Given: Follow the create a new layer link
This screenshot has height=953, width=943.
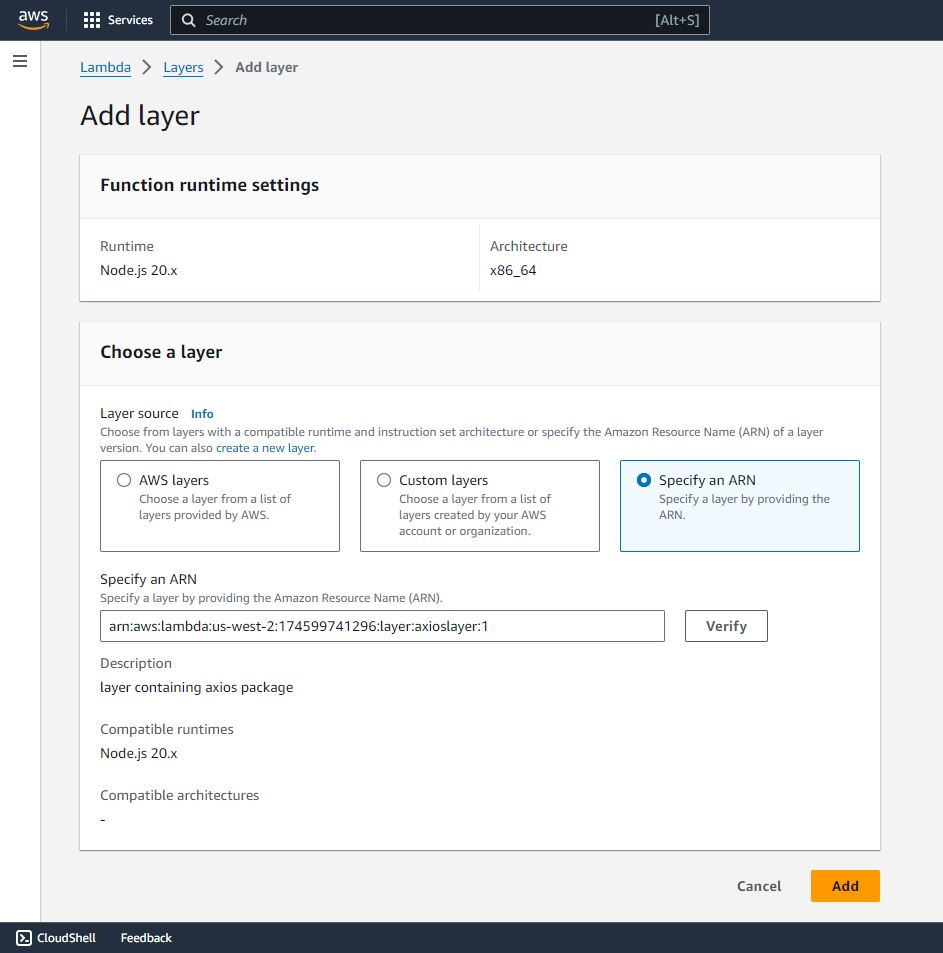Looking at the screenshot, I should [x=265, y=448].
